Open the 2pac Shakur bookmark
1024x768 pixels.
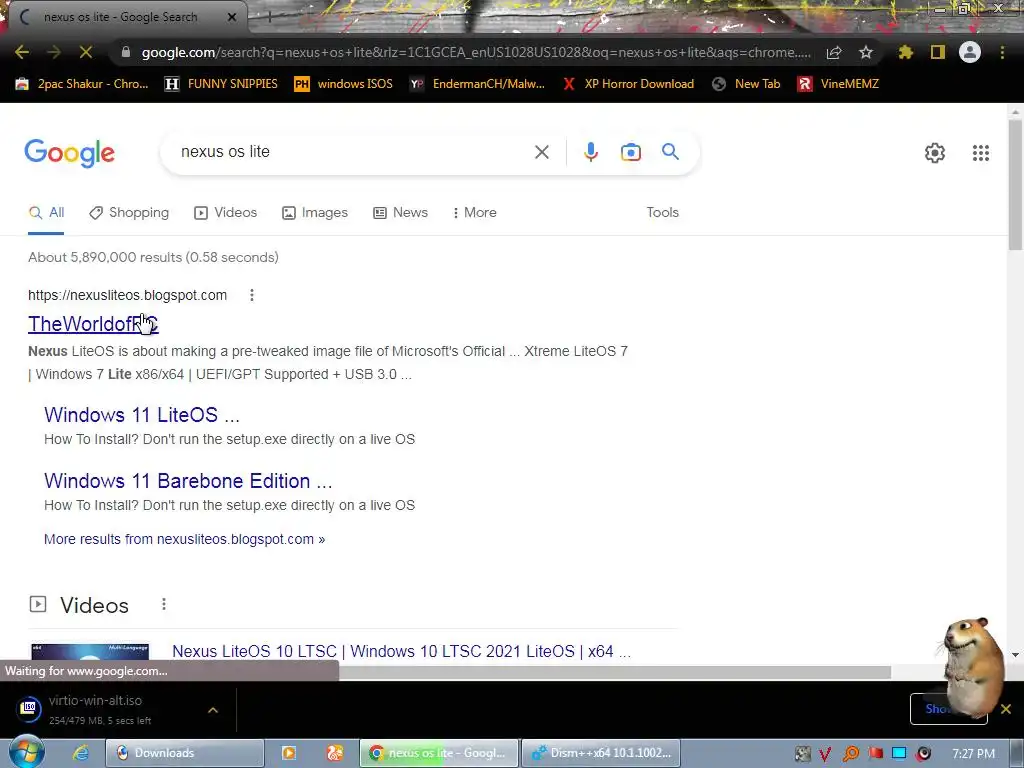[82, 84]
